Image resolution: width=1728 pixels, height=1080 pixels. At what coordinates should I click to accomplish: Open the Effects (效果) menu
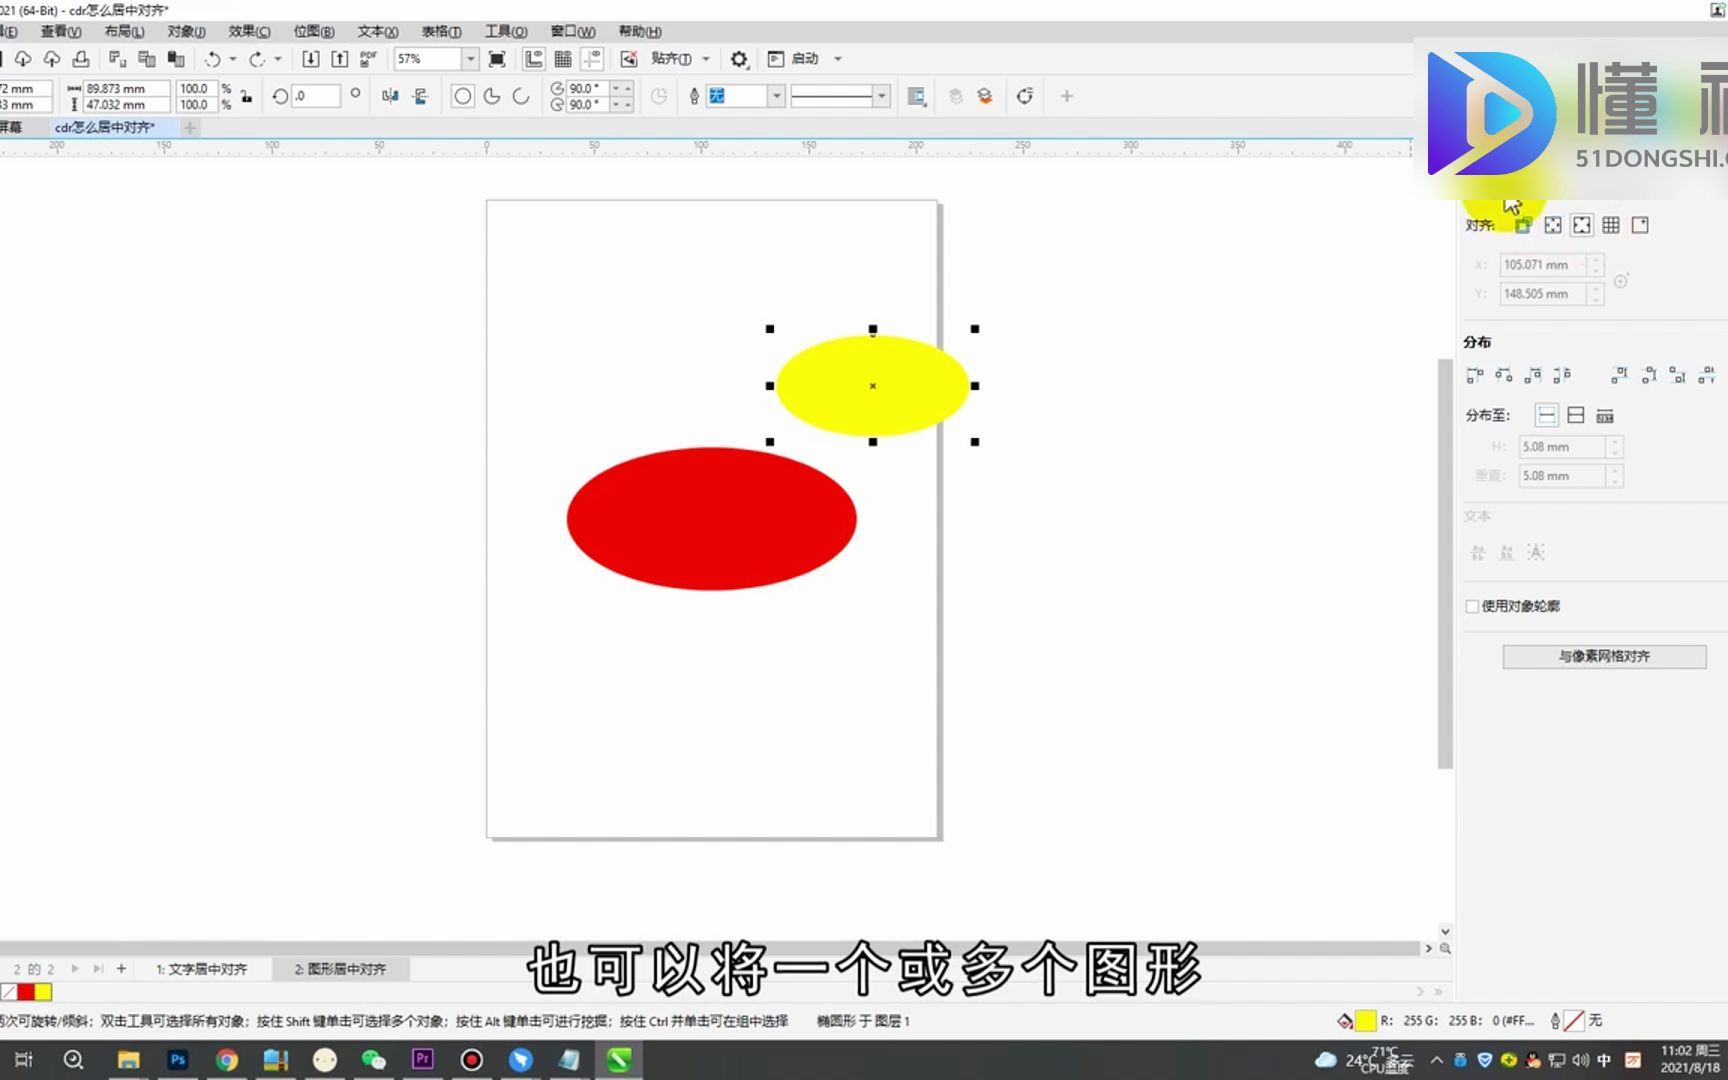[249, 32]
